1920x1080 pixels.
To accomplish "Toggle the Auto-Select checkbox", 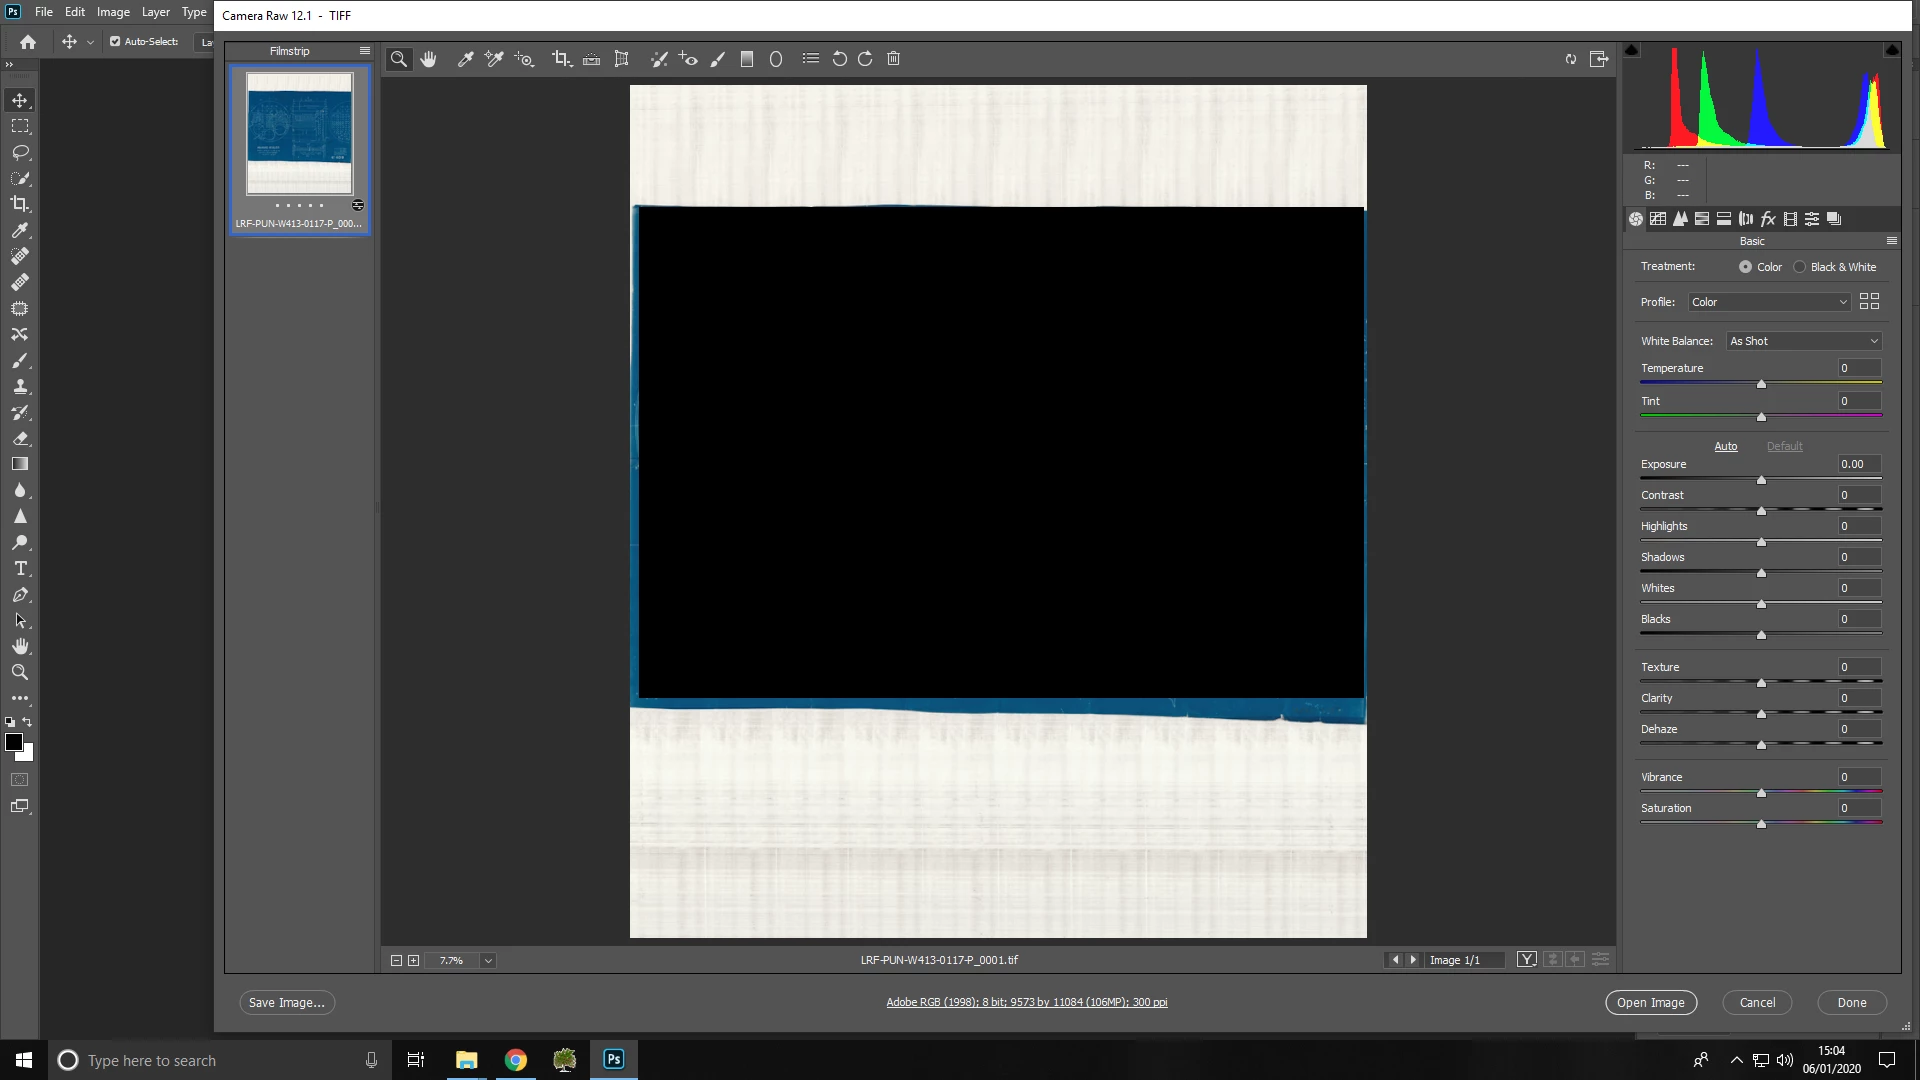I will (x=115, y=42).
